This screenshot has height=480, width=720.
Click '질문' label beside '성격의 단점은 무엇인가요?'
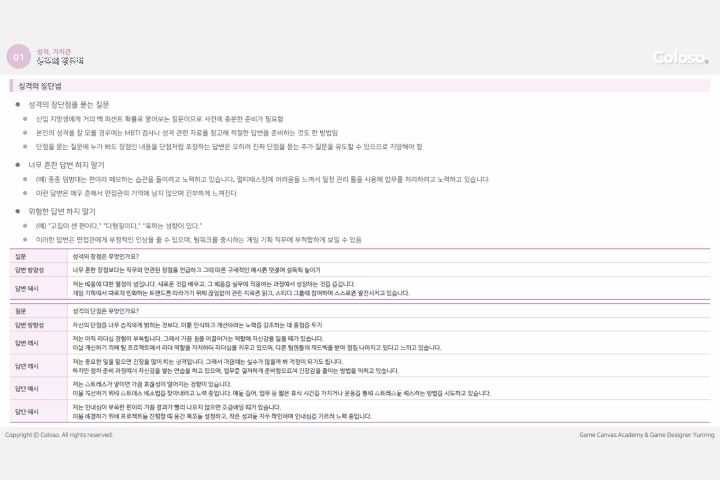21,311
